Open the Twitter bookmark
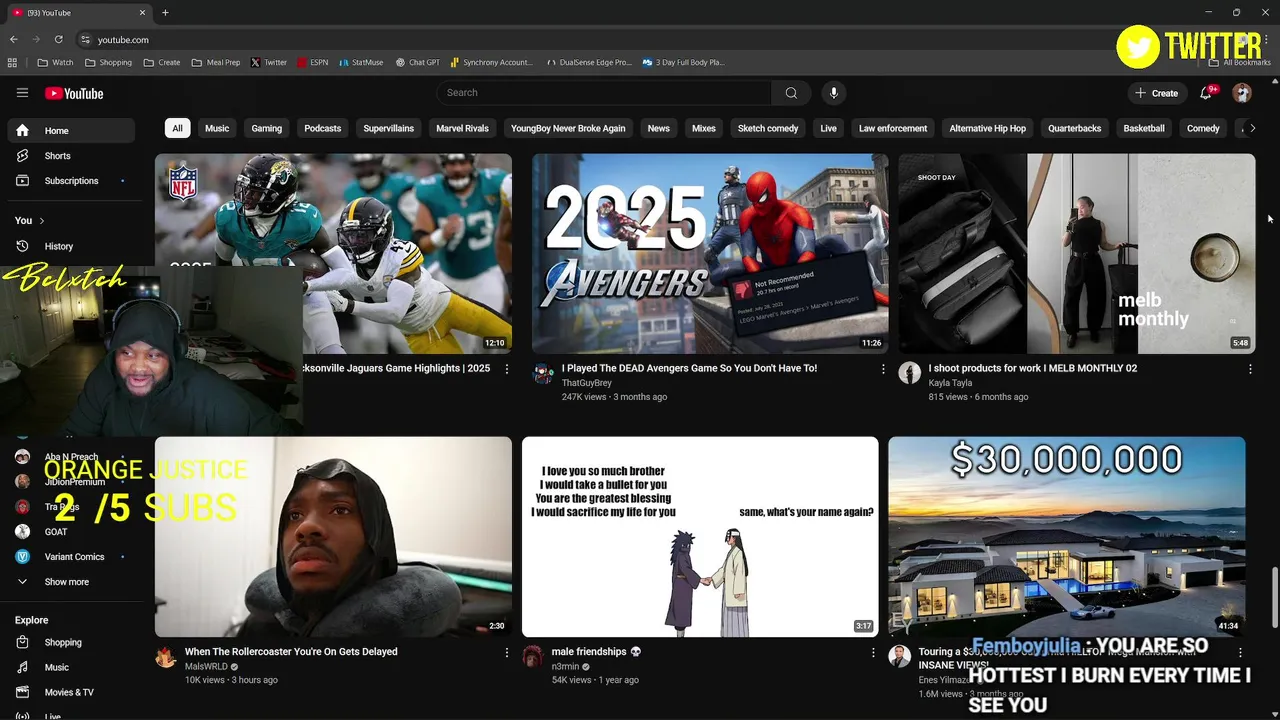Viewport: 1280px width, 720px height. tap(269, 62)
